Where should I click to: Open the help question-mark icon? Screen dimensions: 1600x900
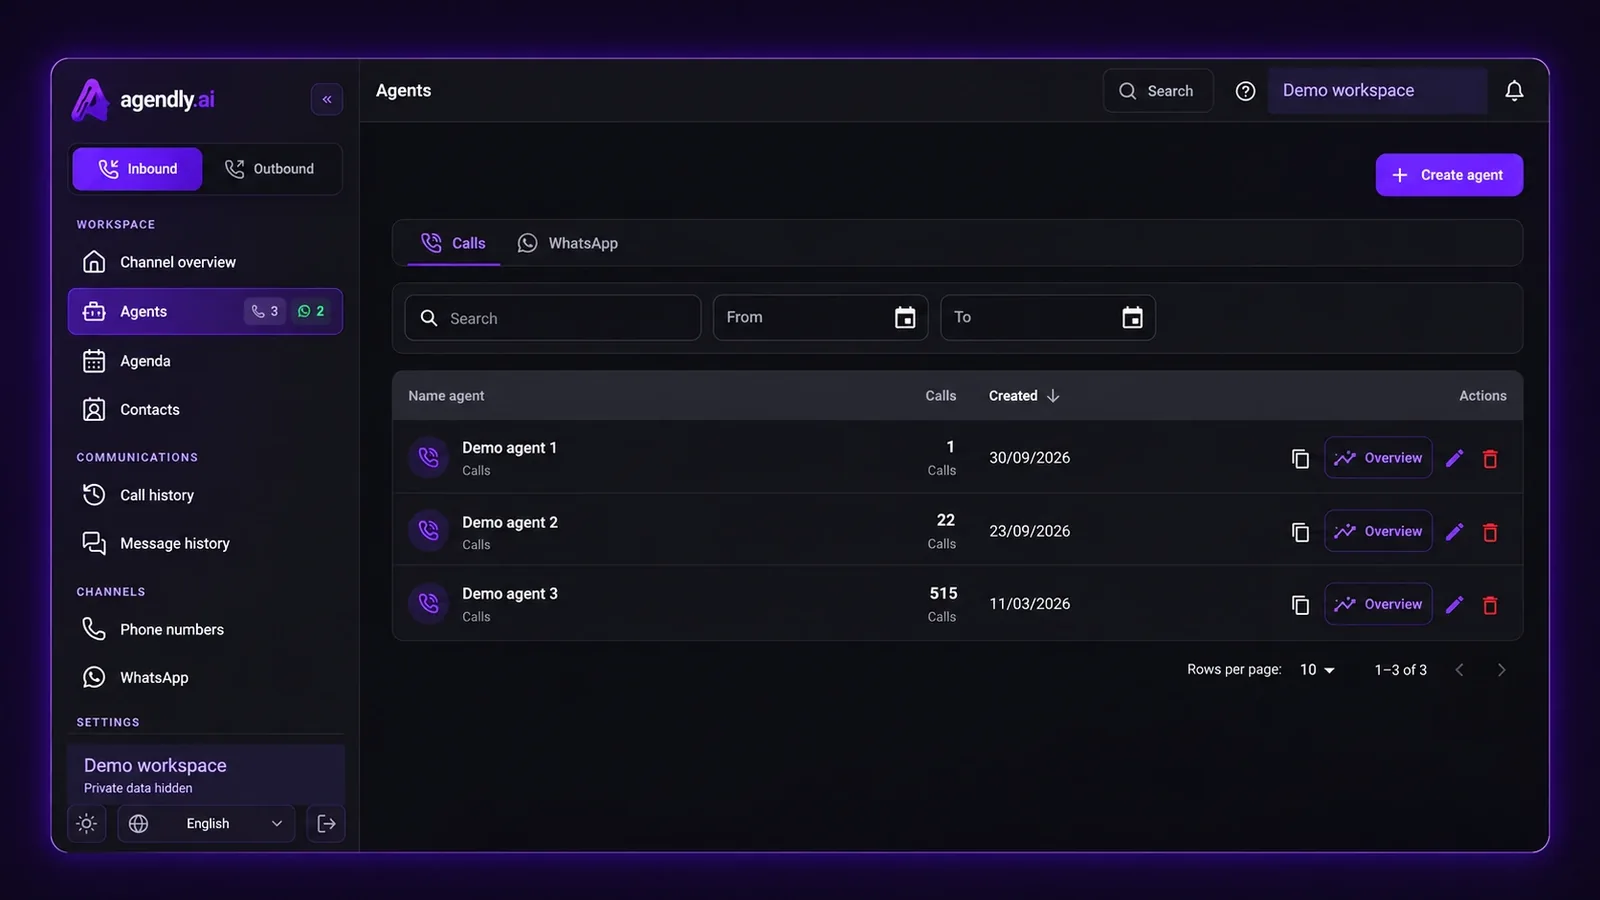1245,91
